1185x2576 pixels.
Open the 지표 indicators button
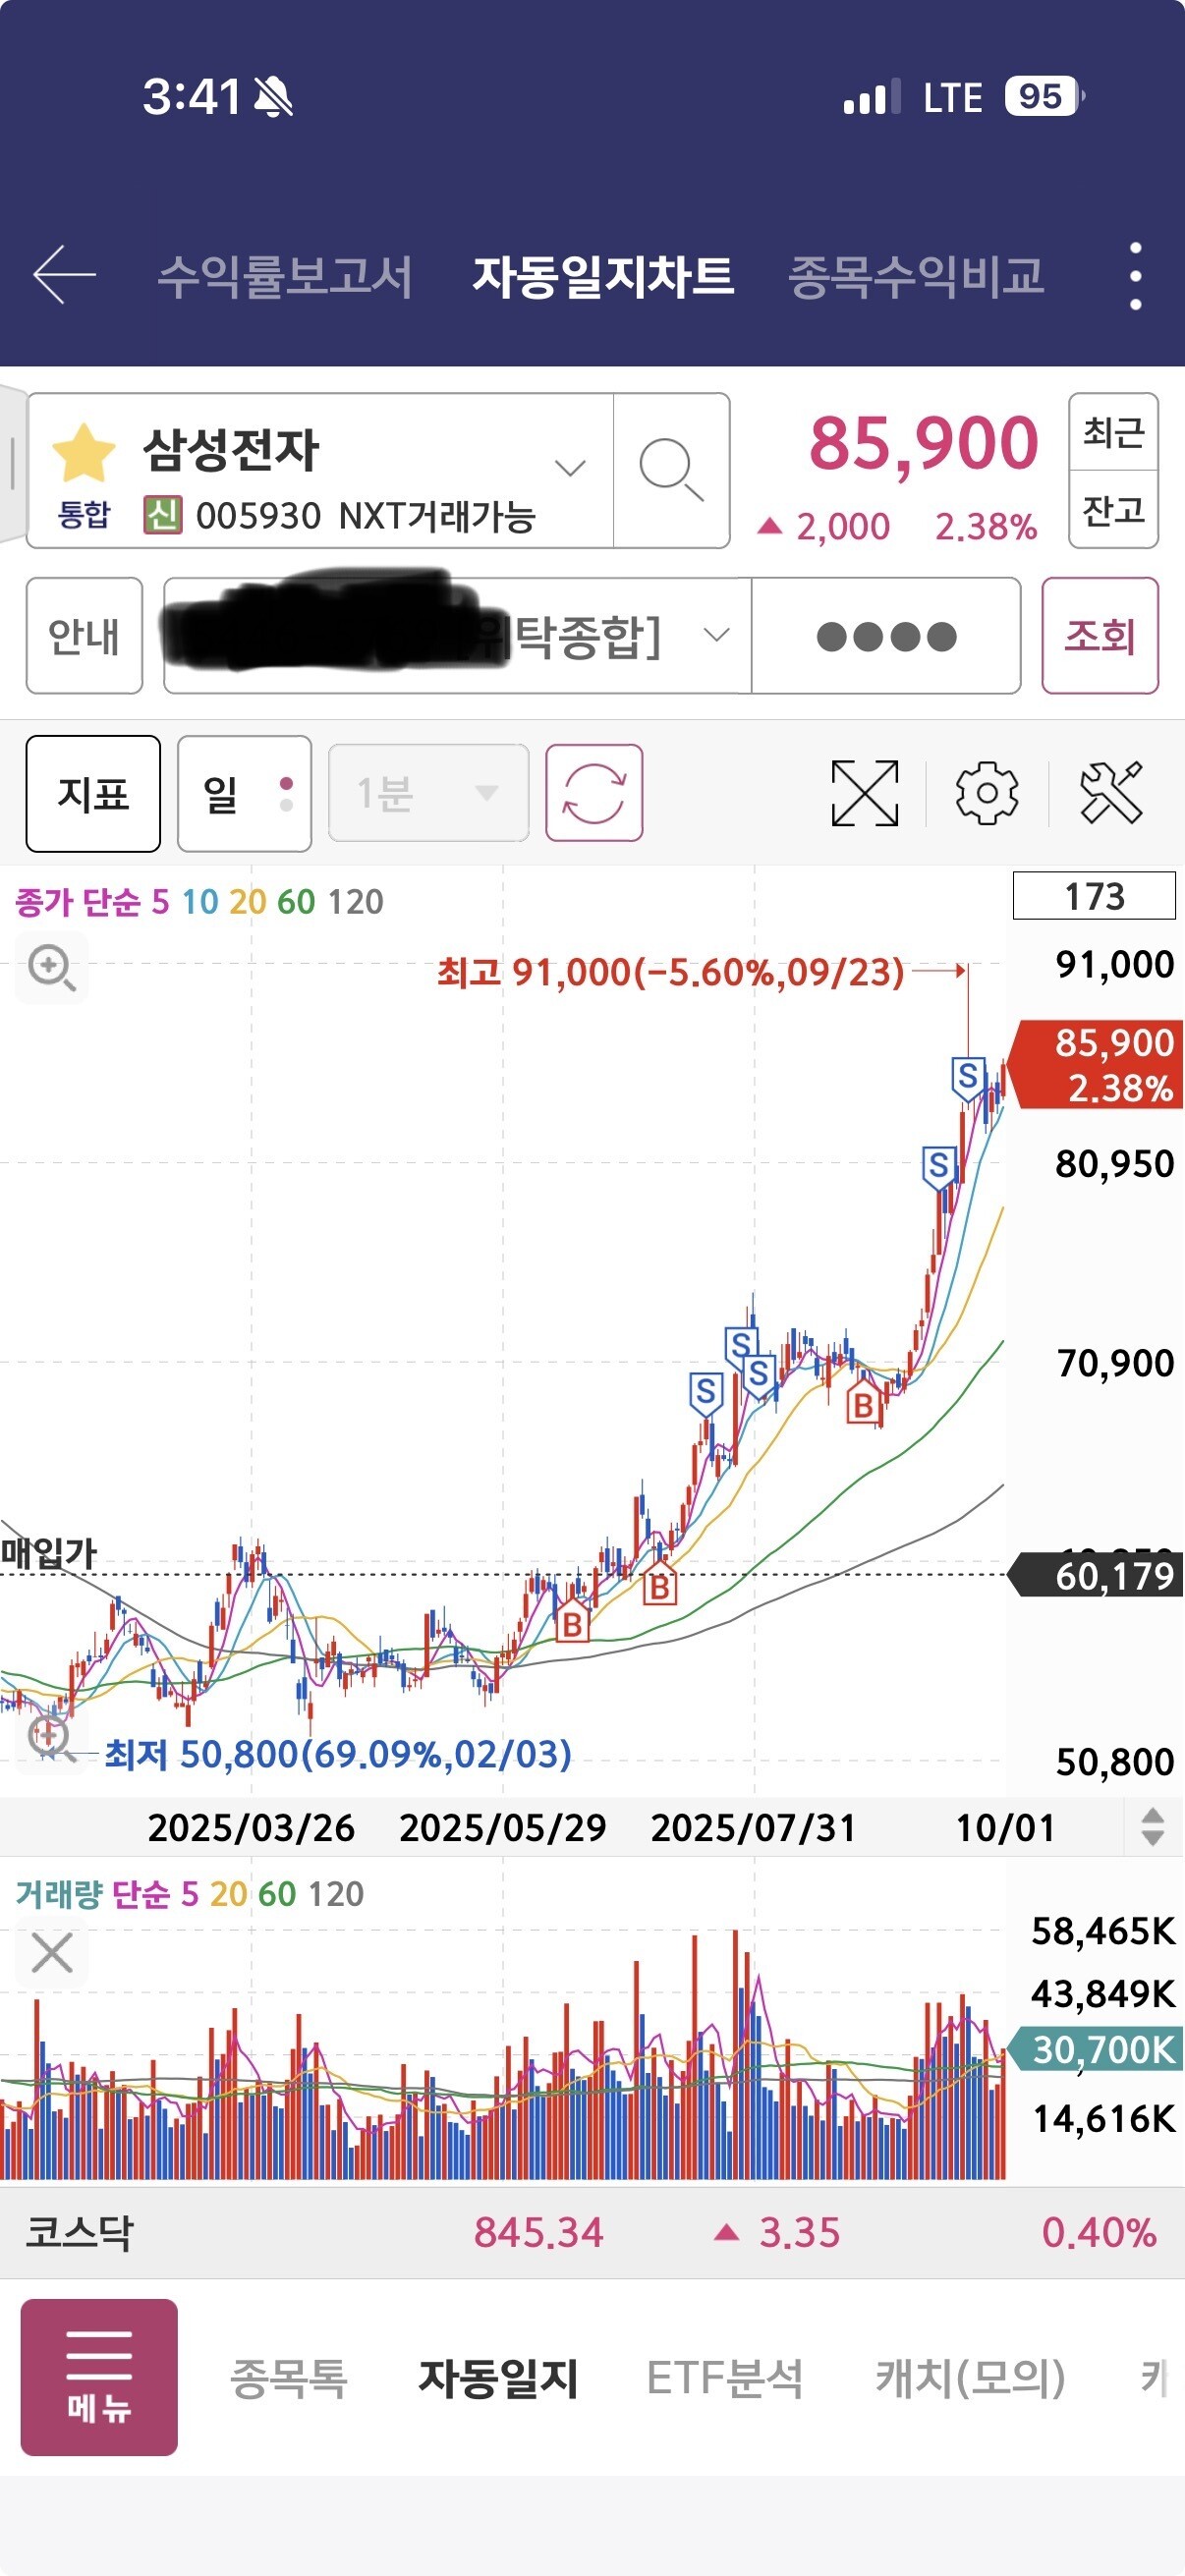[x=93, y=793]
